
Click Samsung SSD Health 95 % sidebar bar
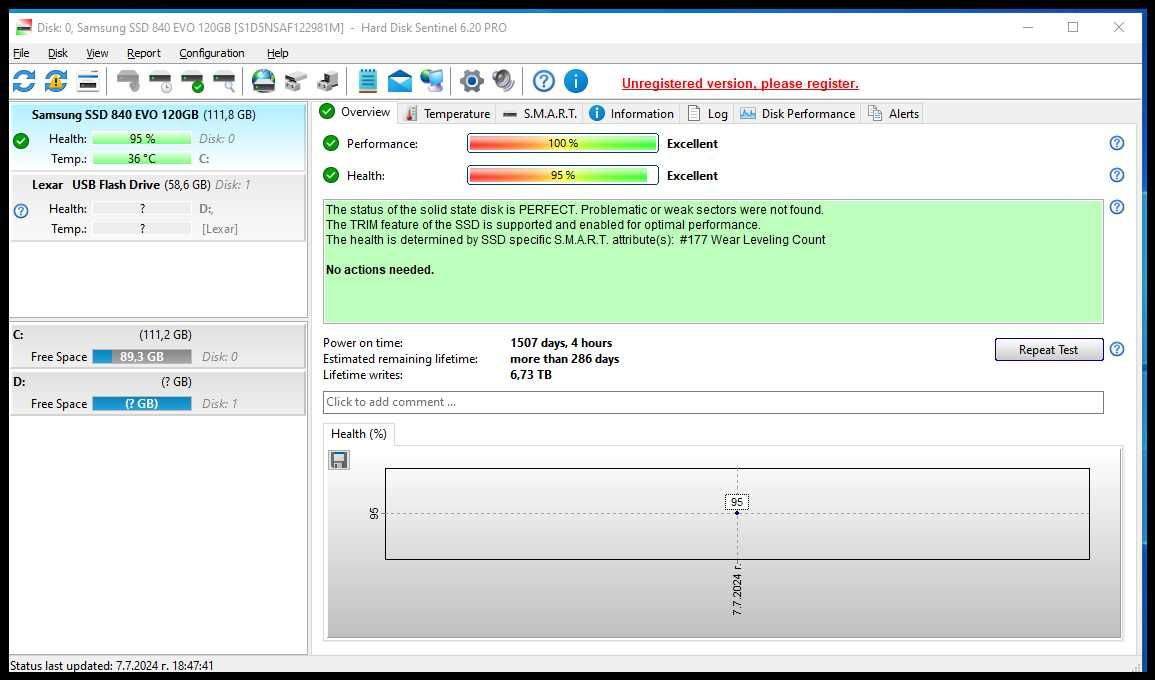[x=142, y=139]
